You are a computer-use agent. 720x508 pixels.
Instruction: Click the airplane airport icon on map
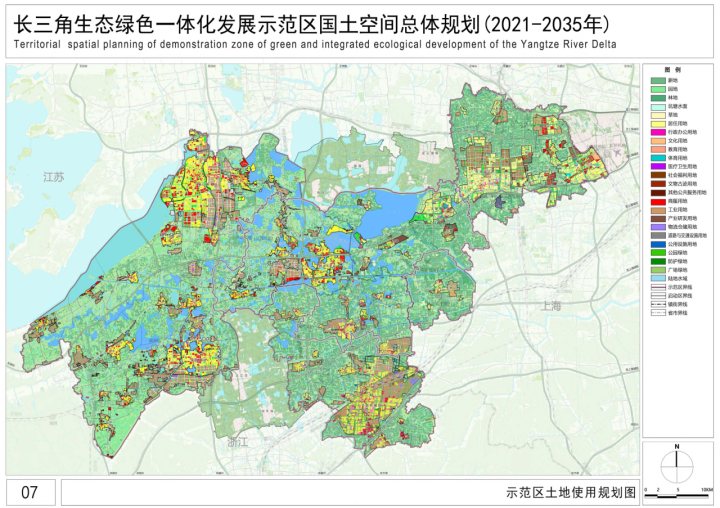tap(618, 151)
